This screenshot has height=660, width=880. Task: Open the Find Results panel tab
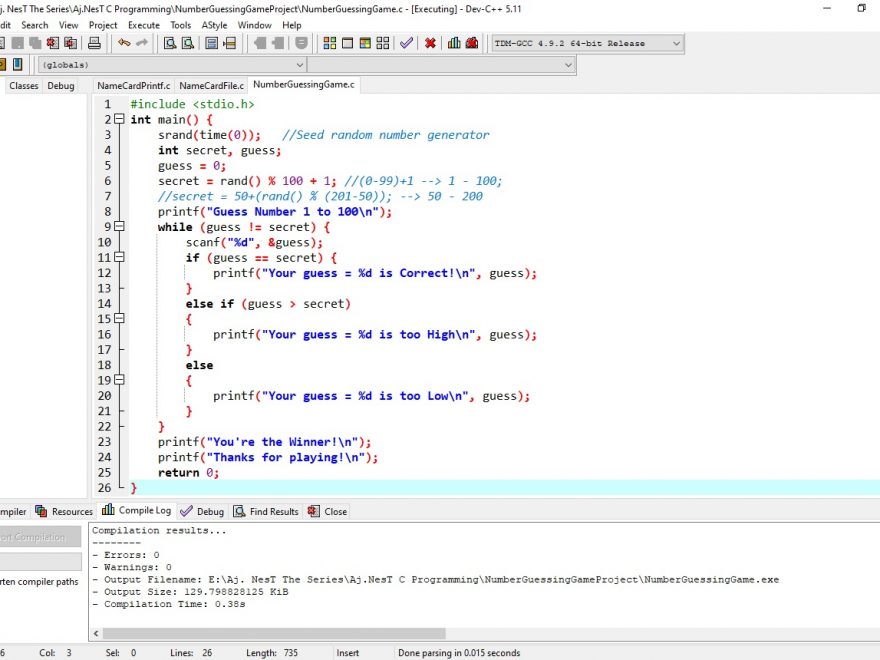coord(266,511)
